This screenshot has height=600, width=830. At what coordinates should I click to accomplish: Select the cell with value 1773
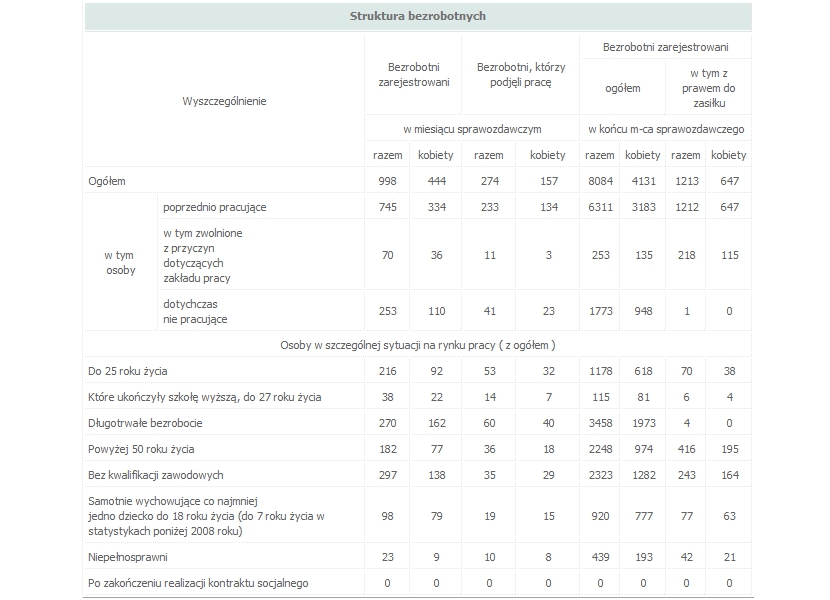599,311
